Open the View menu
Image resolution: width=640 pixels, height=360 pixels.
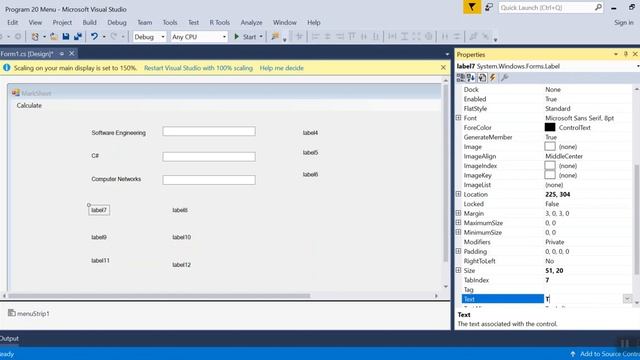35,22
